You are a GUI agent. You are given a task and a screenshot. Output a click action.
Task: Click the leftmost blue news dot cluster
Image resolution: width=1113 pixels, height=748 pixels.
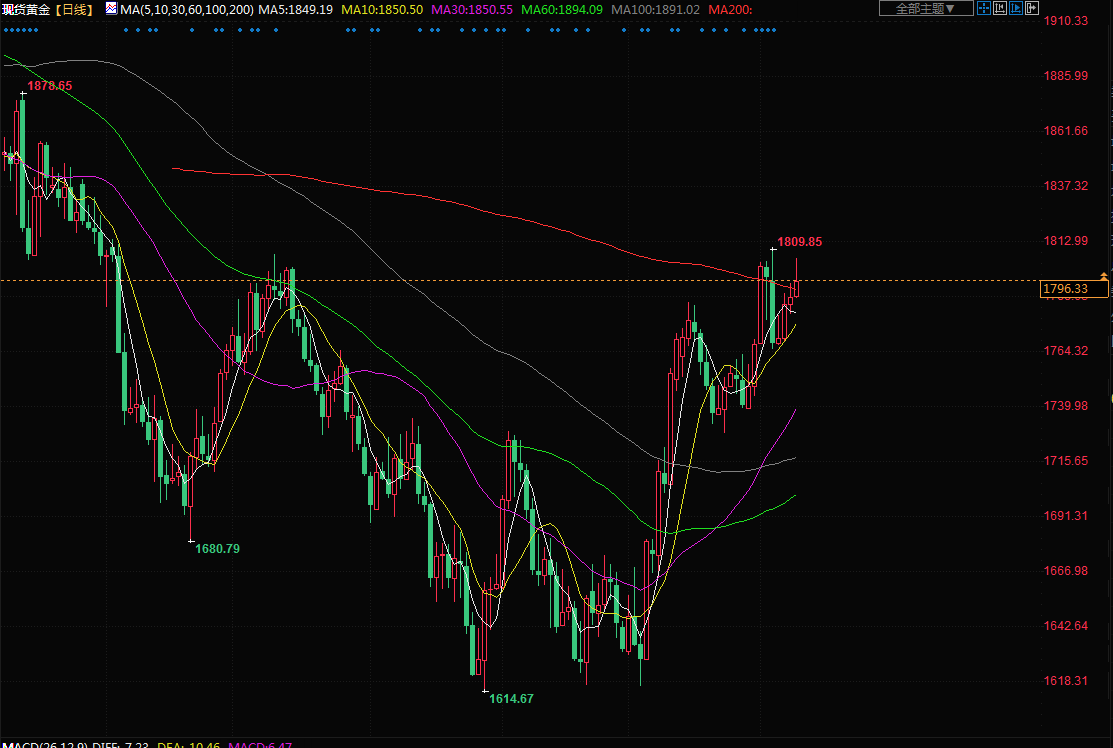[x=21, y=30]
